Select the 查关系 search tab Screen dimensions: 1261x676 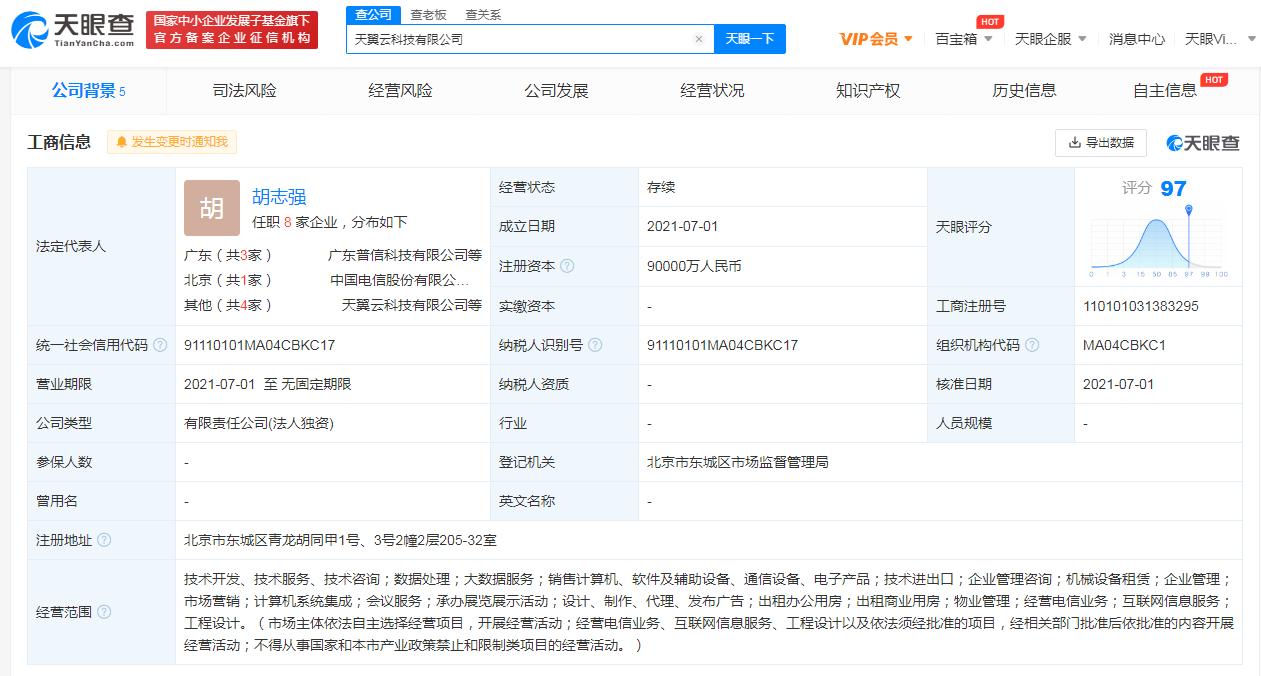point(483,15)
